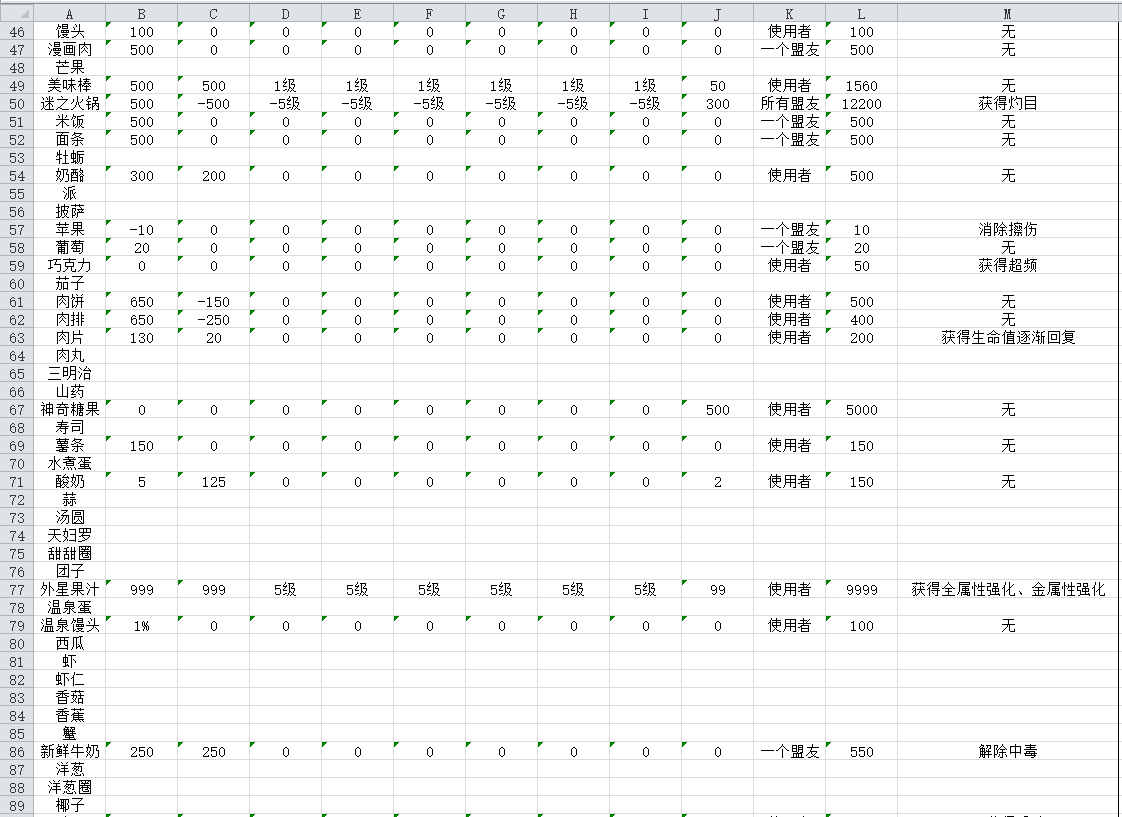Select column B header
This screenshot has height=817, width=1122.
(x=142, y=14)
